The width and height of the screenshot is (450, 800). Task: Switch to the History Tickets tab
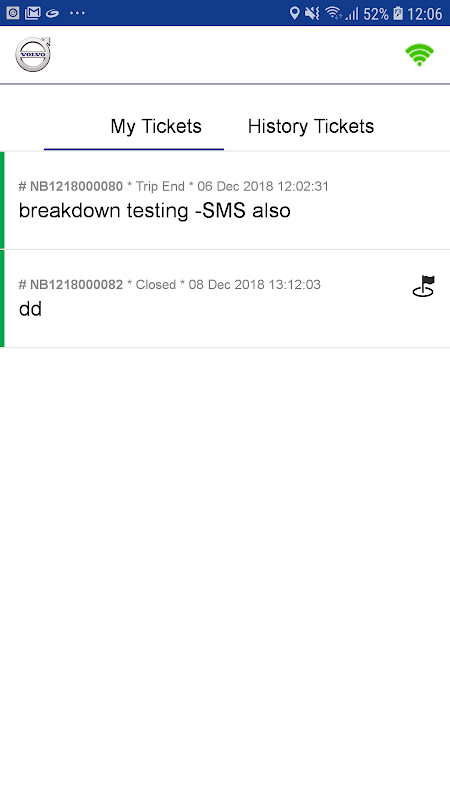point(311,127)
